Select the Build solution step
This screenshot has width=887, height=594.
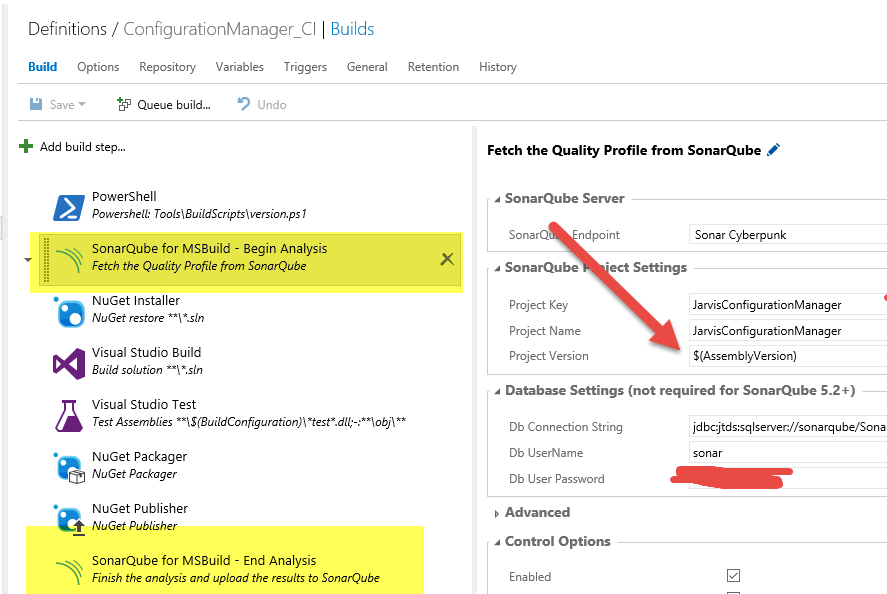147,361
